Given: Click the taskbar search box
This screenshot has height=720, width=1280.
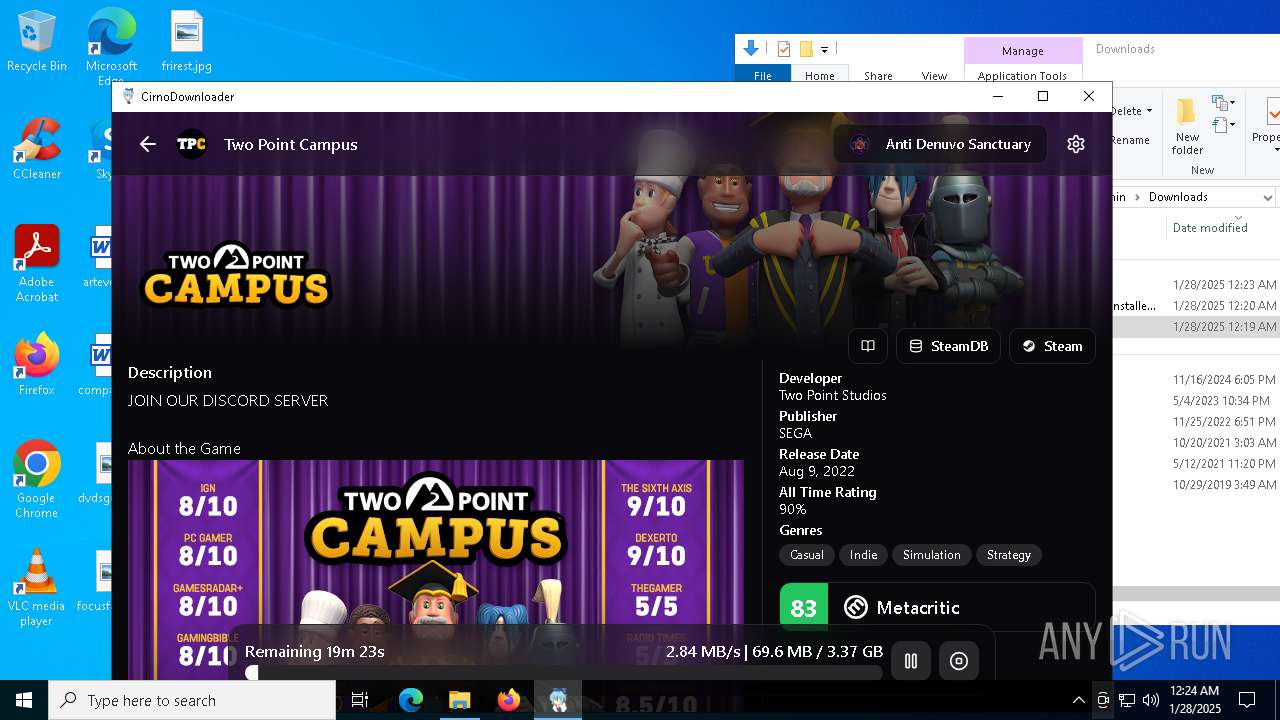Looking at the screenshot, I should point(192,700).
